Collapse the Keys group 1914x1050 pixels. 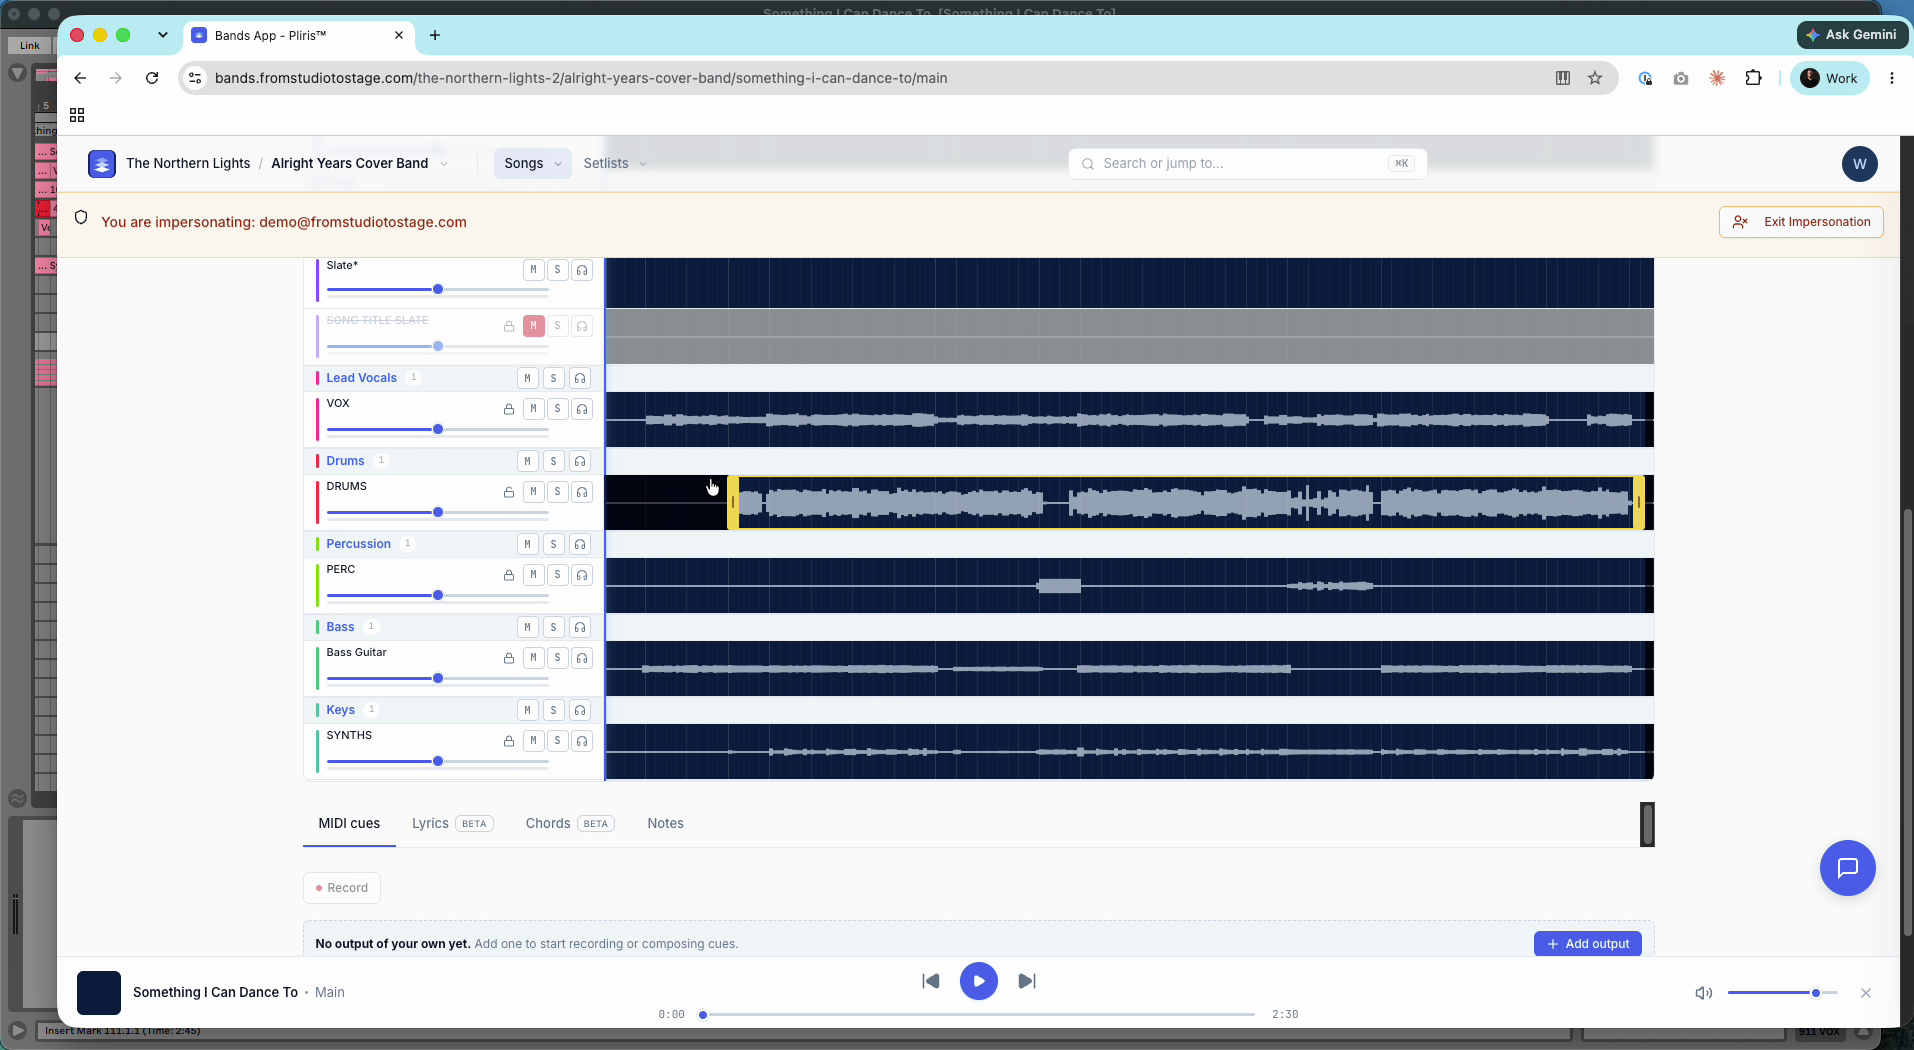340,710
